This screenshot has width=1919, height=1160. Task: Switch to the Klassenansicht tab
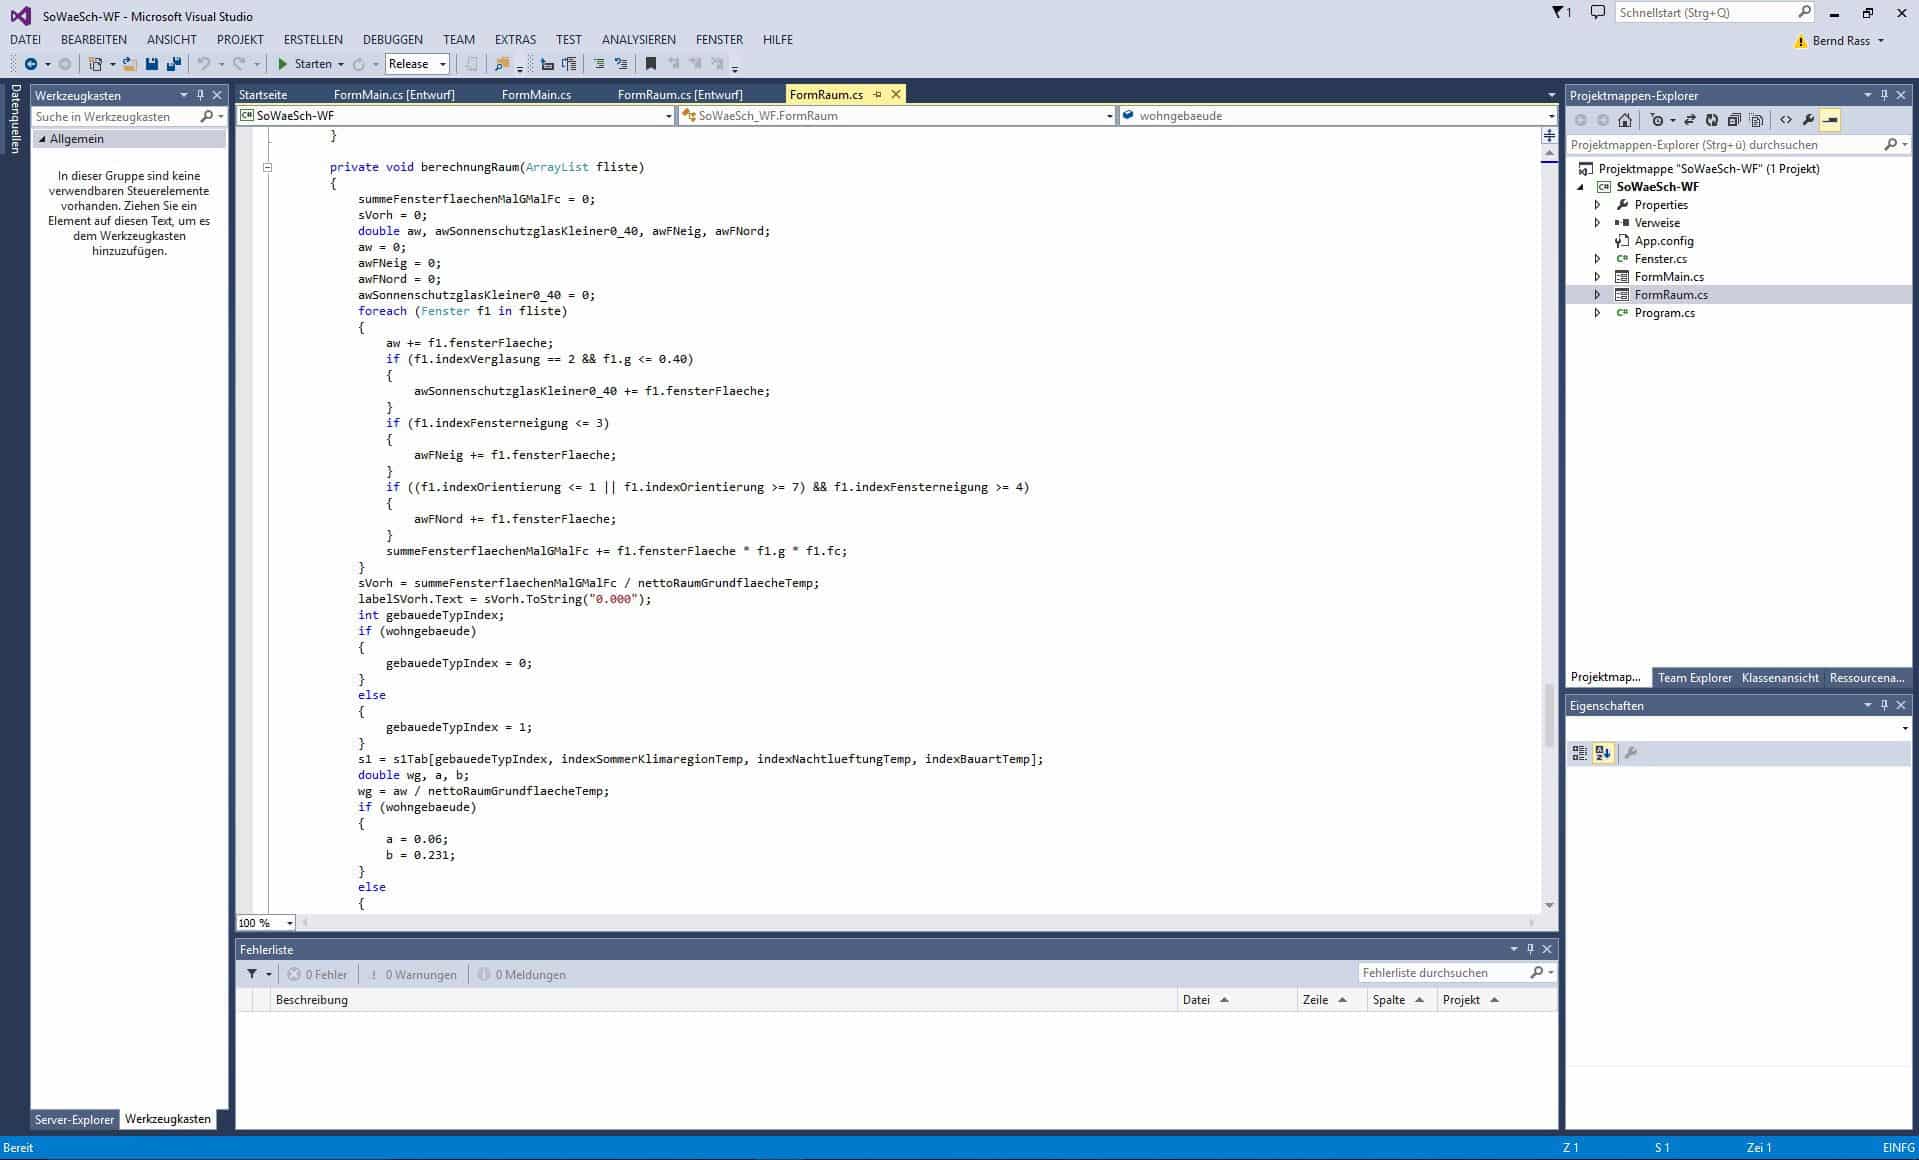1780,678
